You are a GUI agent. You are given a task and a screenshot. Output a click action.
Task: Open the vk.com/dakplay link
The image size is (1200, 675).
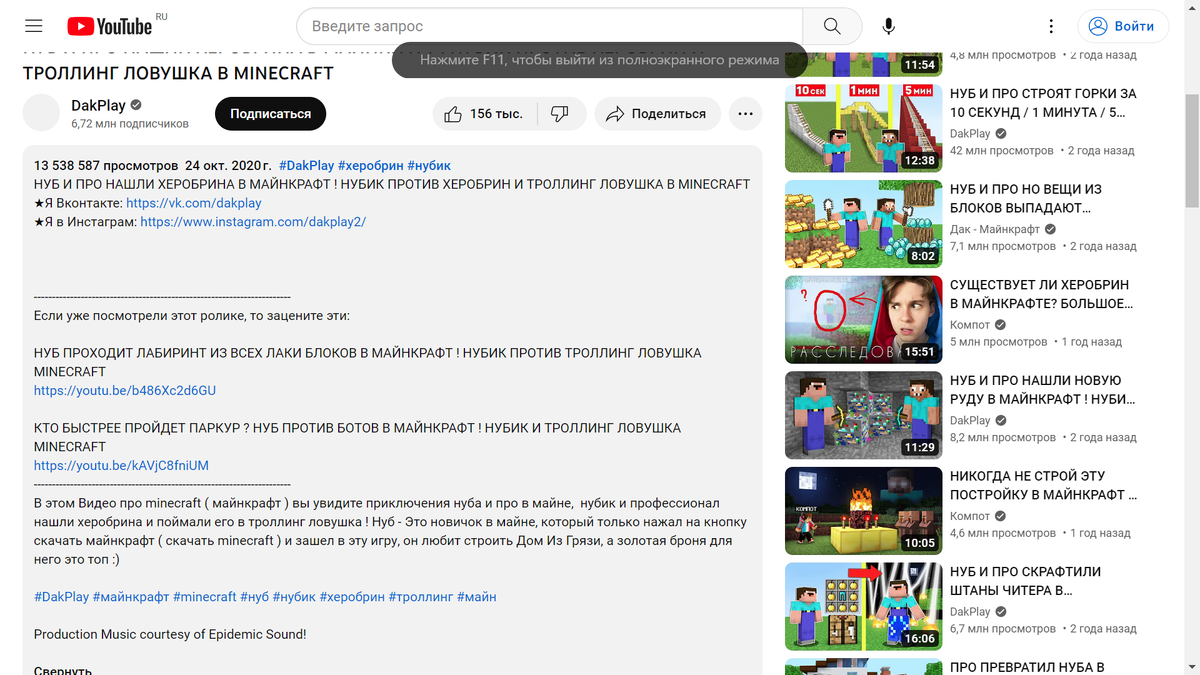point(194,203)
